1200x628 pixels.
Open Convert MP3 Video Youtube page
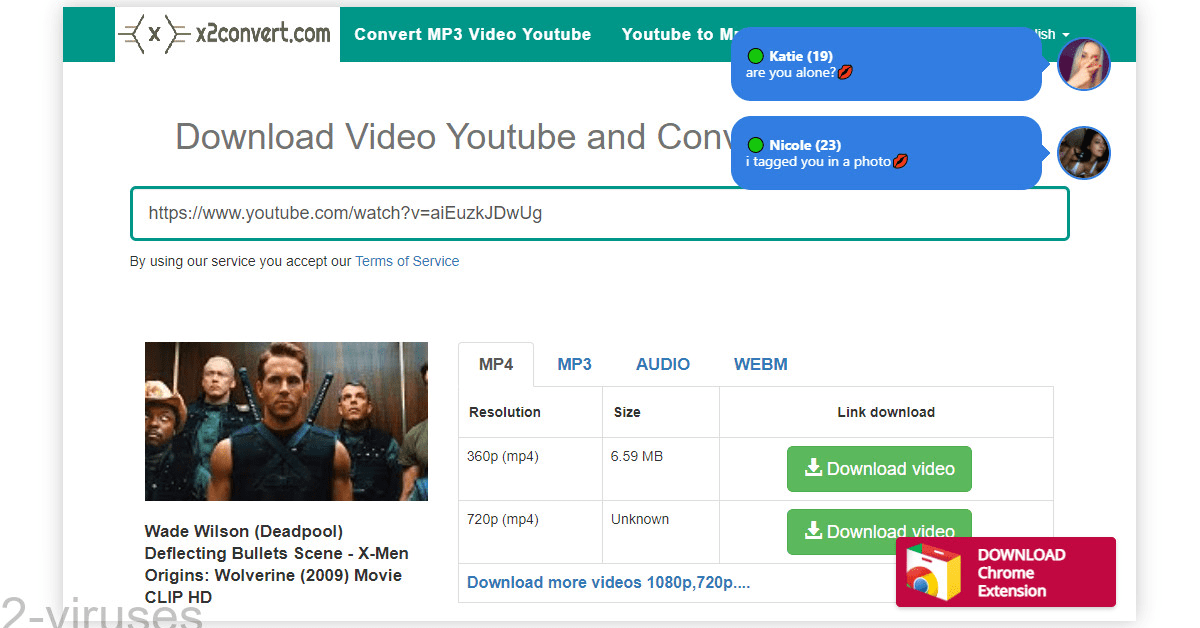pos(472,34)
